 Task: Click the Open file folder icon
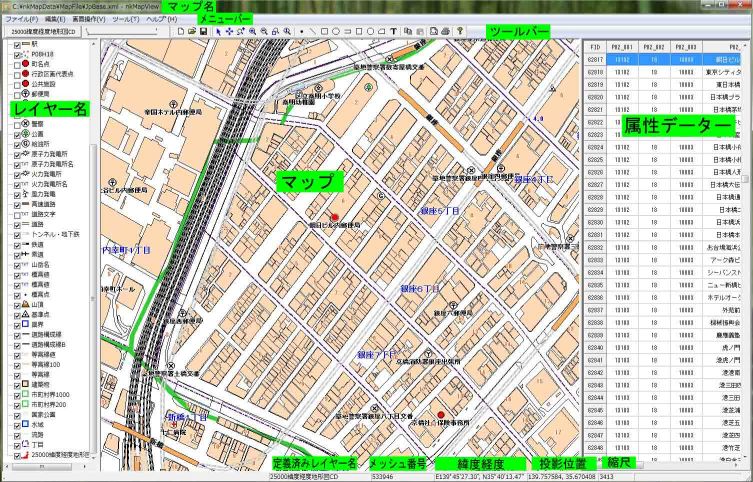(x=192, y=32)
